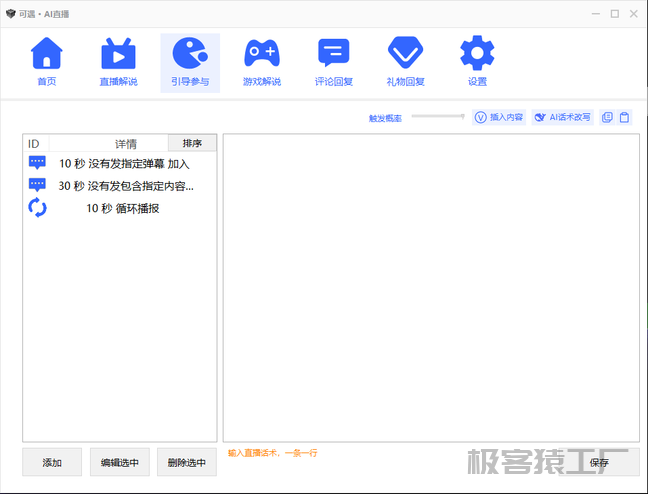648x494 pixels.
Task: Click the 插入内容 insert content button
Action: 499,117
